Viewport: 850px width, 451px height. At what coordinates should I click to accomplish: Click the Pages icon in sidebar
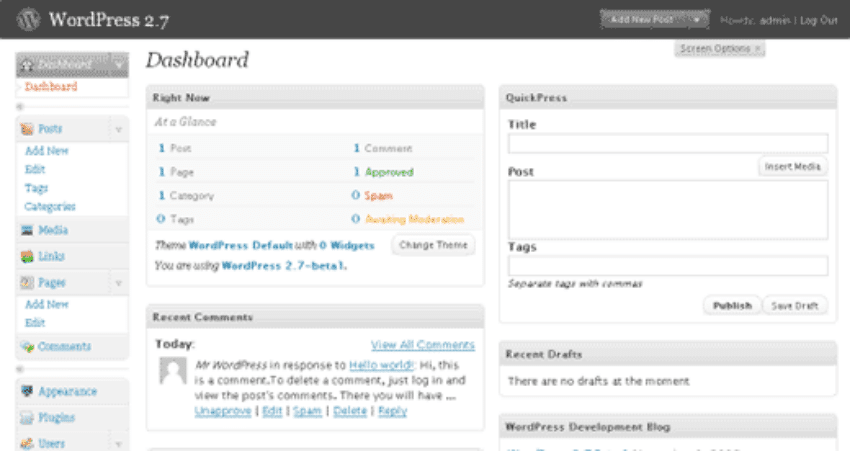click(27, 282)
